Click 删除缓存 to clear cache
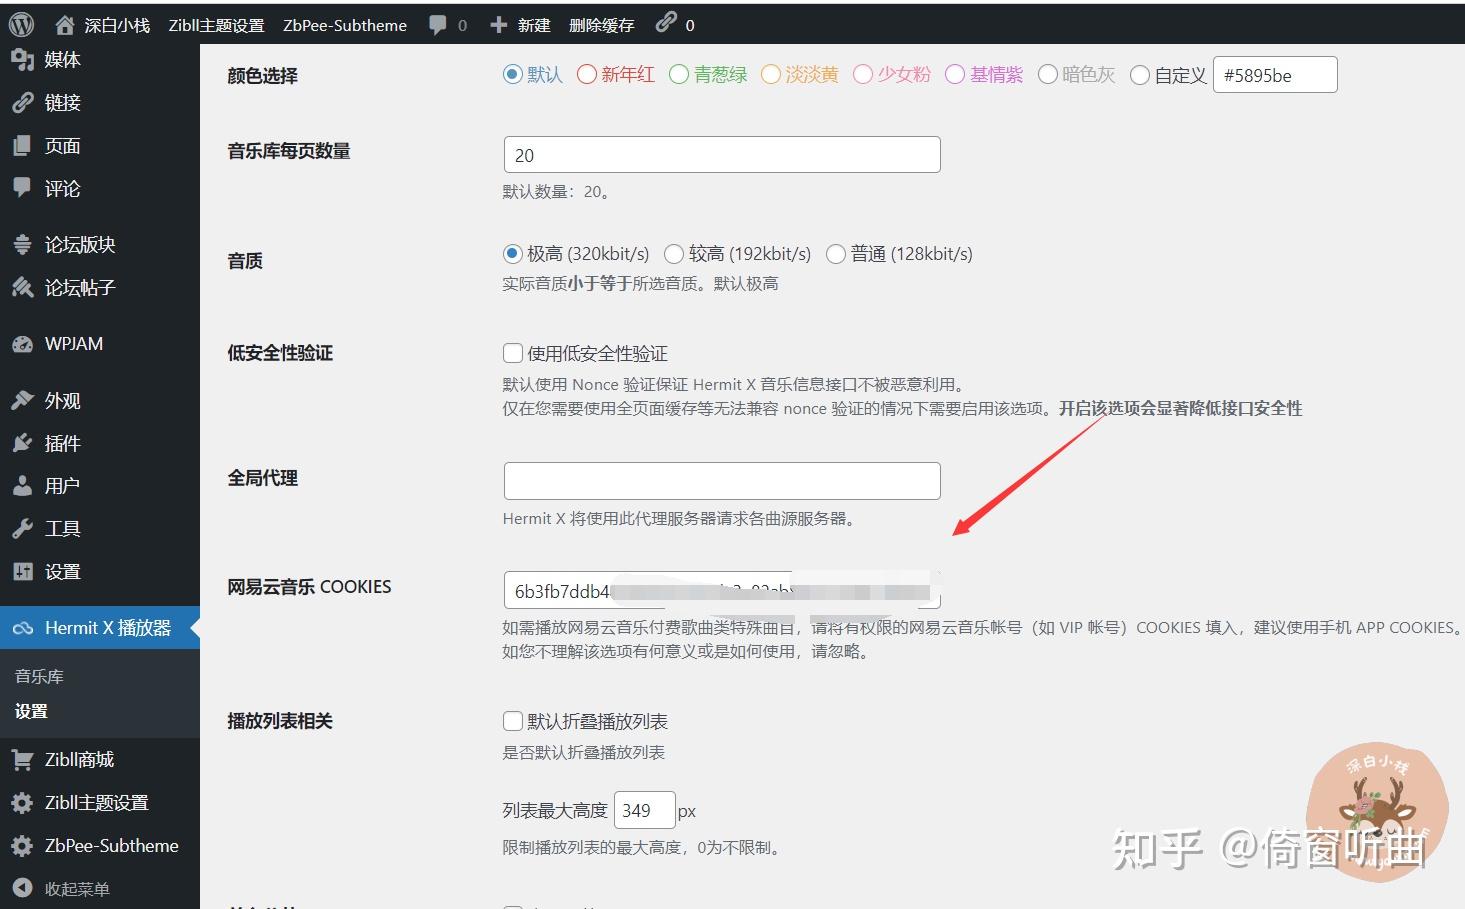The image size is (1465, 909). (x=601, y=25)
